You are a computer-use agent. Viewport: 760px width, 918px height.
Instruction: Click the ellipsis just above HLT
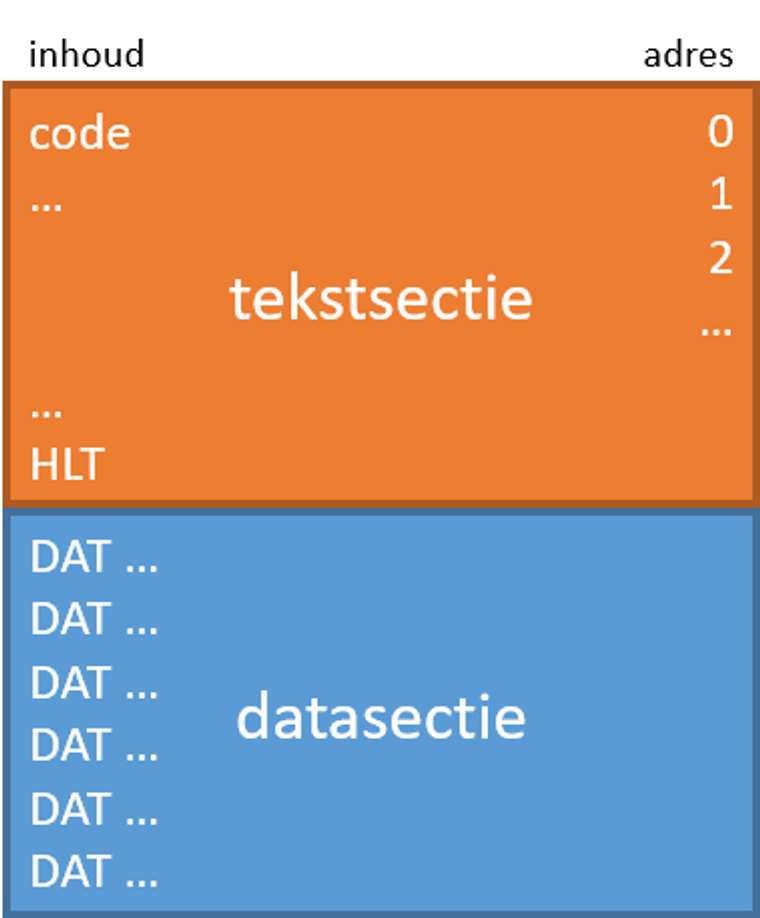pyautogui.click(x=46, y=410)
